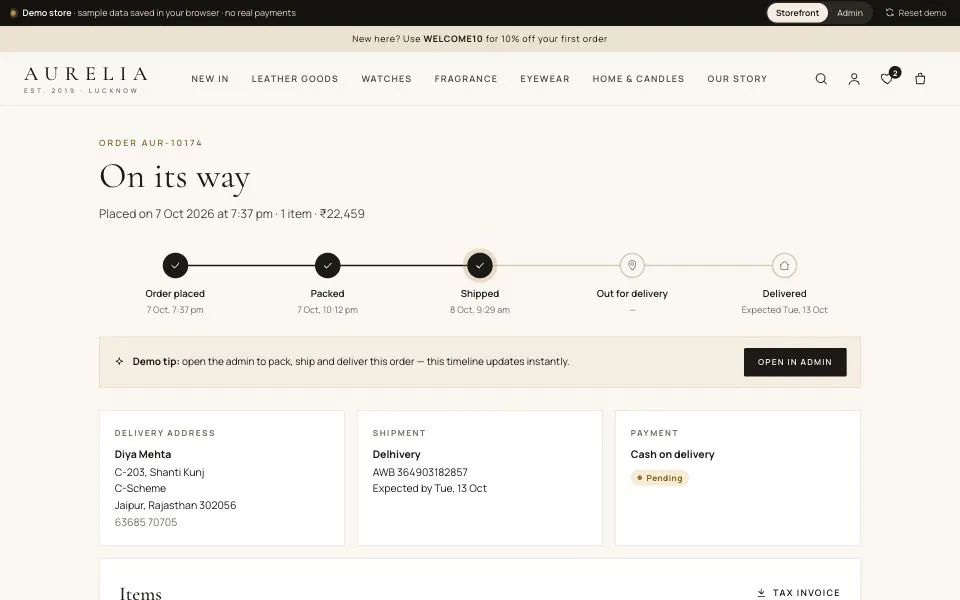Image resolution: width=960 pixels, height=600 pixels.
Task: Click the Delhivery courier name
Action: tap(396, 454)
